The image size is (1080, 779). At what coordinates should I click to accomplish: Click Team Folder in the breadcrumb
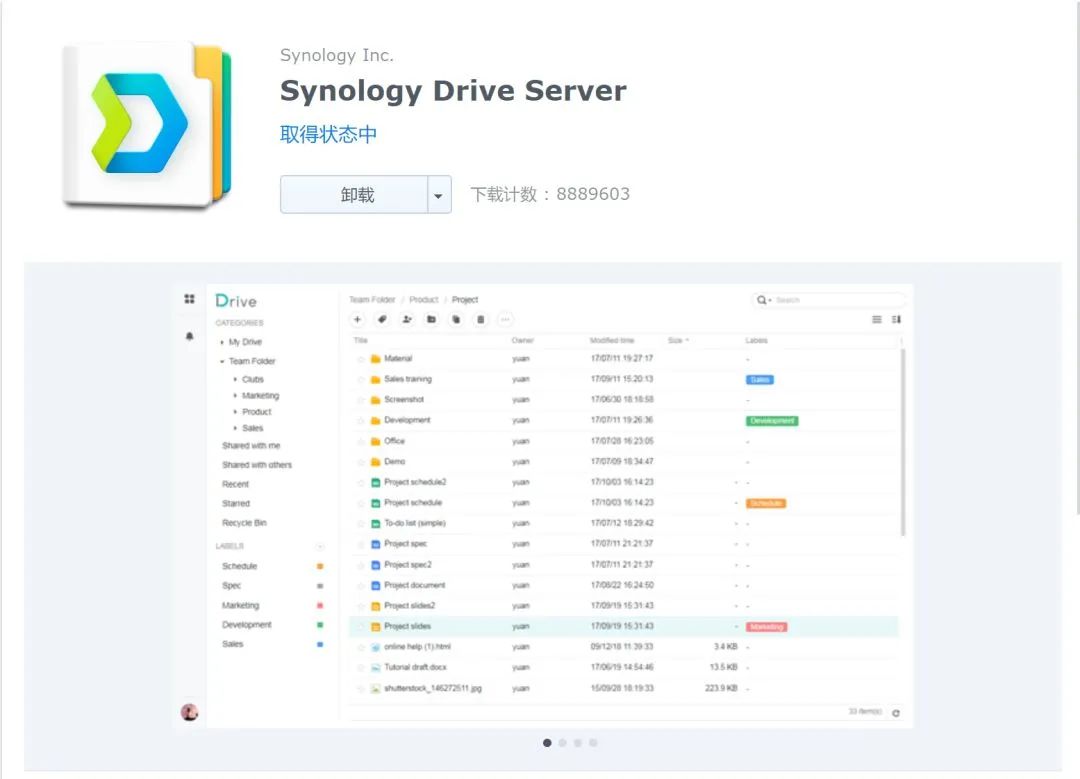pyautogui.click(x=372, y=300)
